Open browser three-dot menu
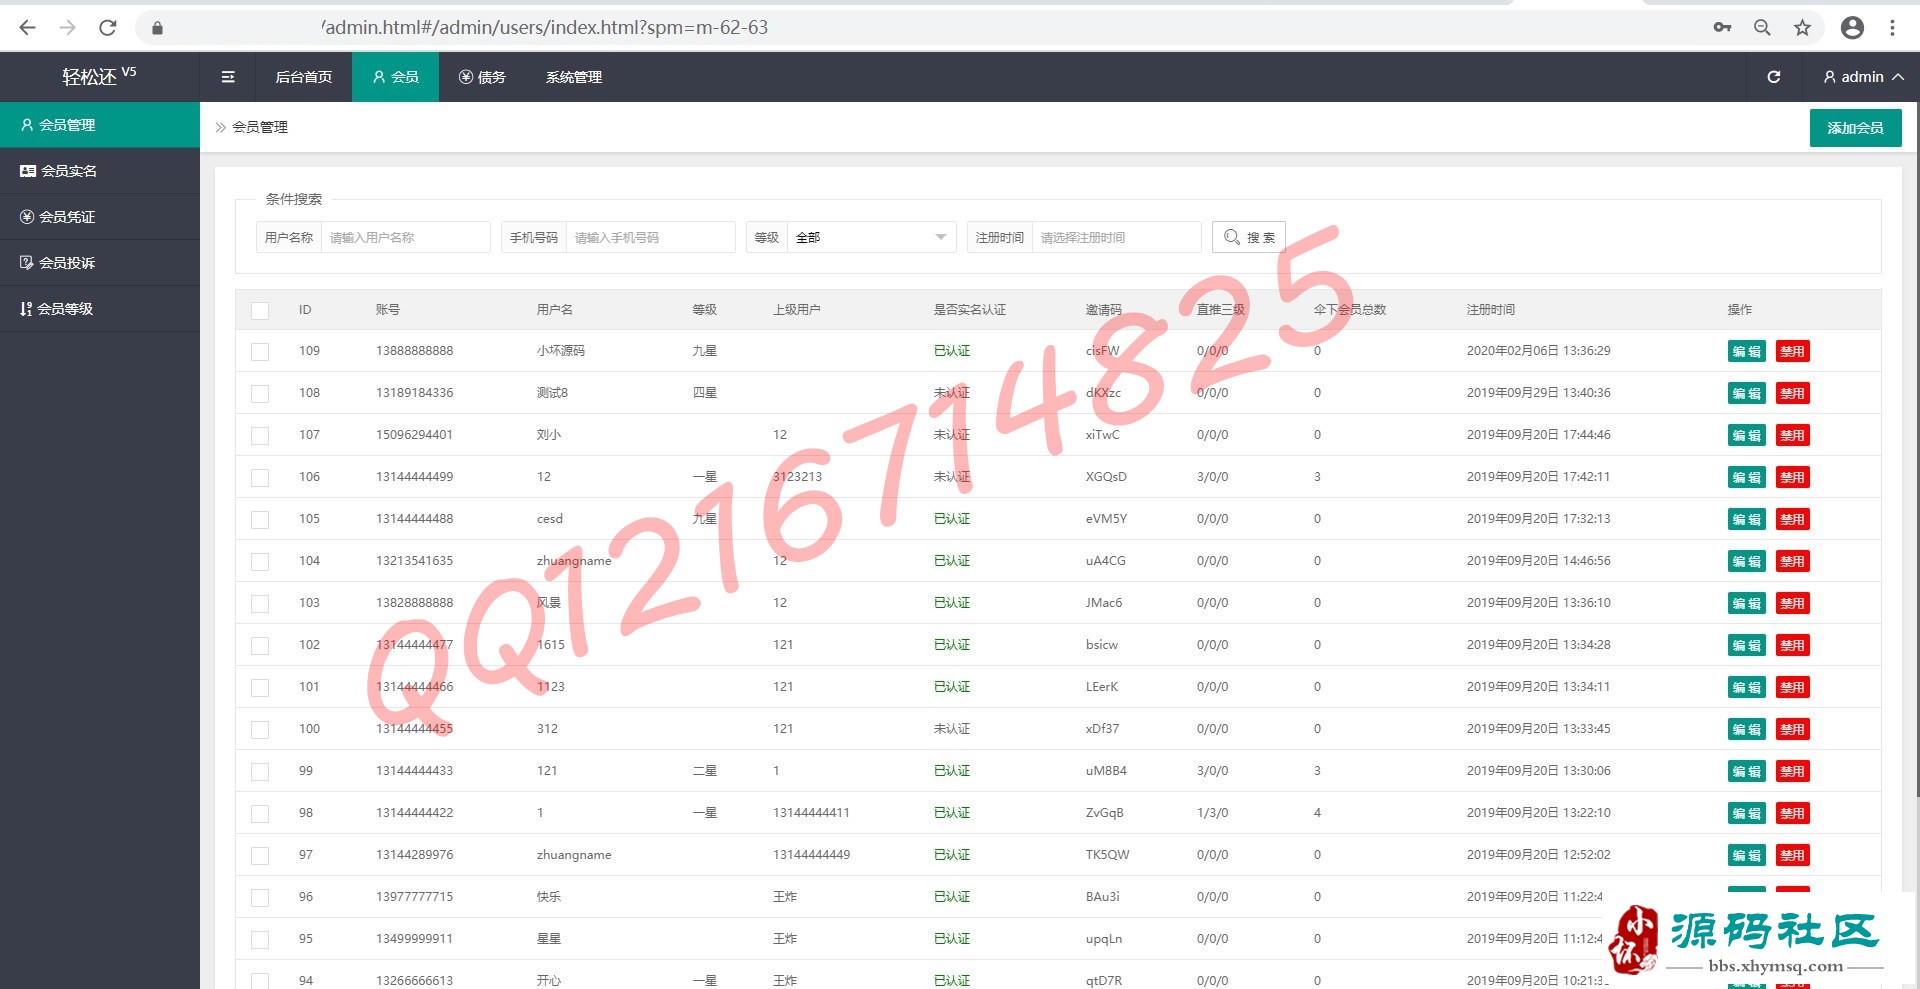The width and height of the screenshot is (1920, 989). (x=1892, y=28)
